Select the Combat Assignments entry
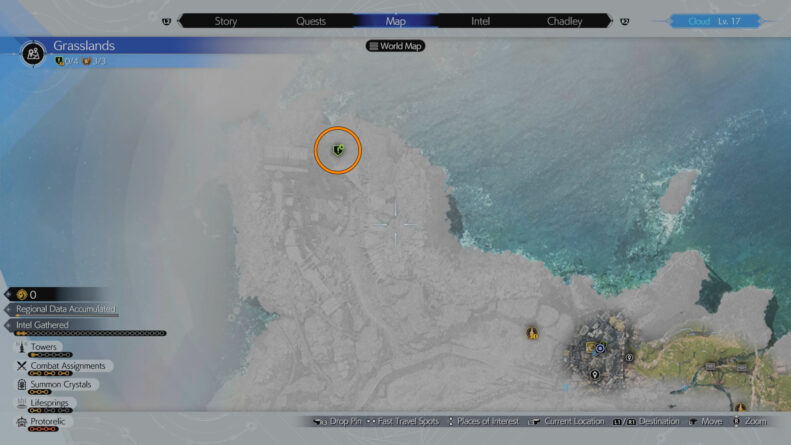 tap(64, 366)
